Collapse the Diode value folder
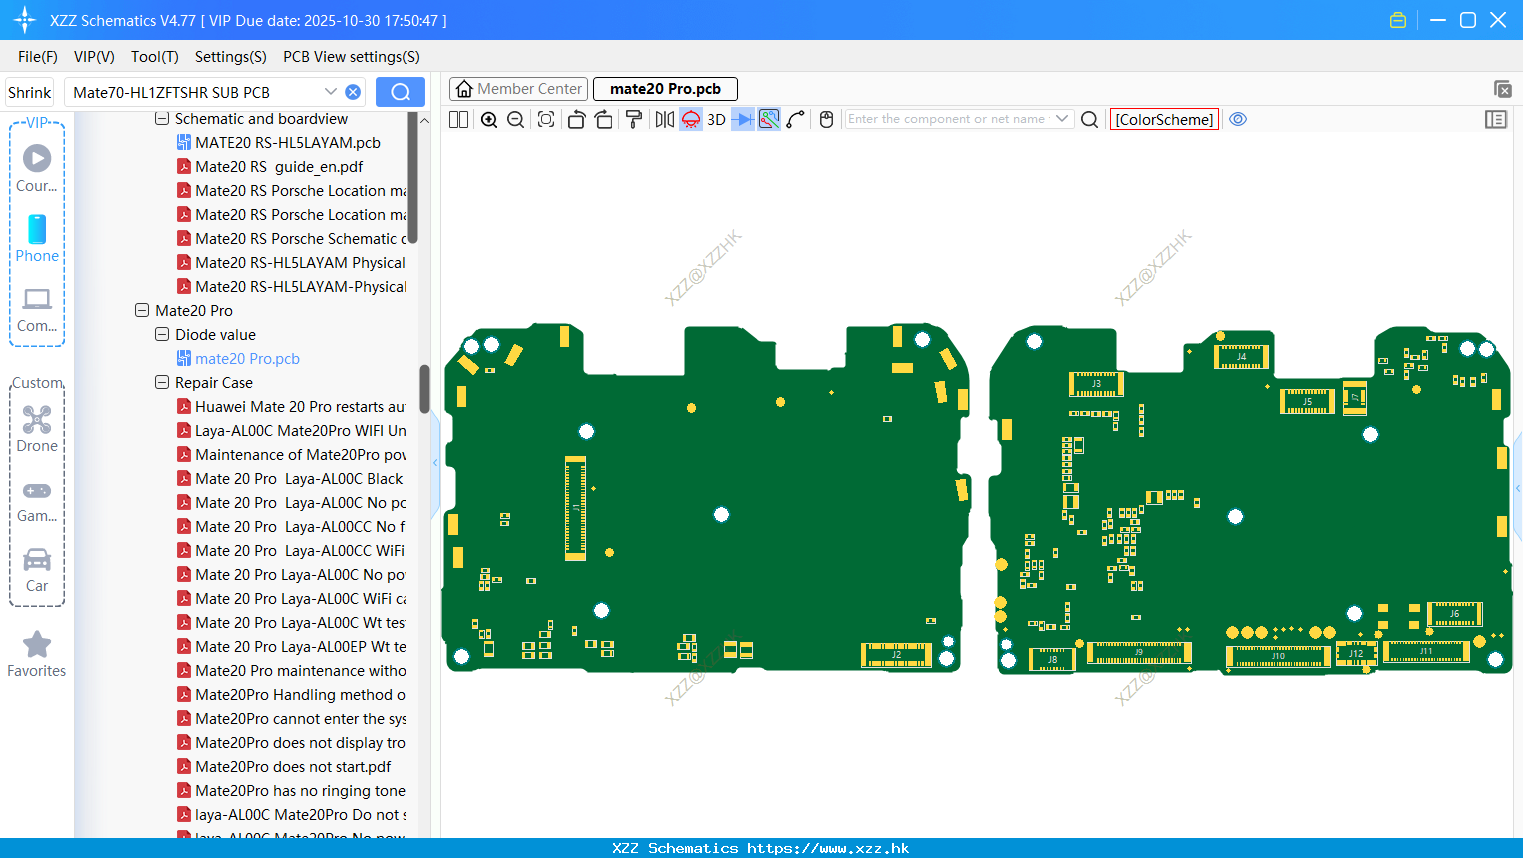Viewport: 1523px width, 858px height. tap(162, 335)
